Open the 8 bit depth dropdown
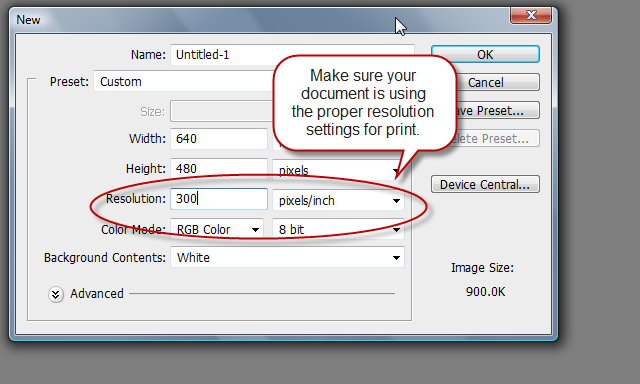Image resolution: width=640 pixels, height=384 pixels. pos(338,229)
